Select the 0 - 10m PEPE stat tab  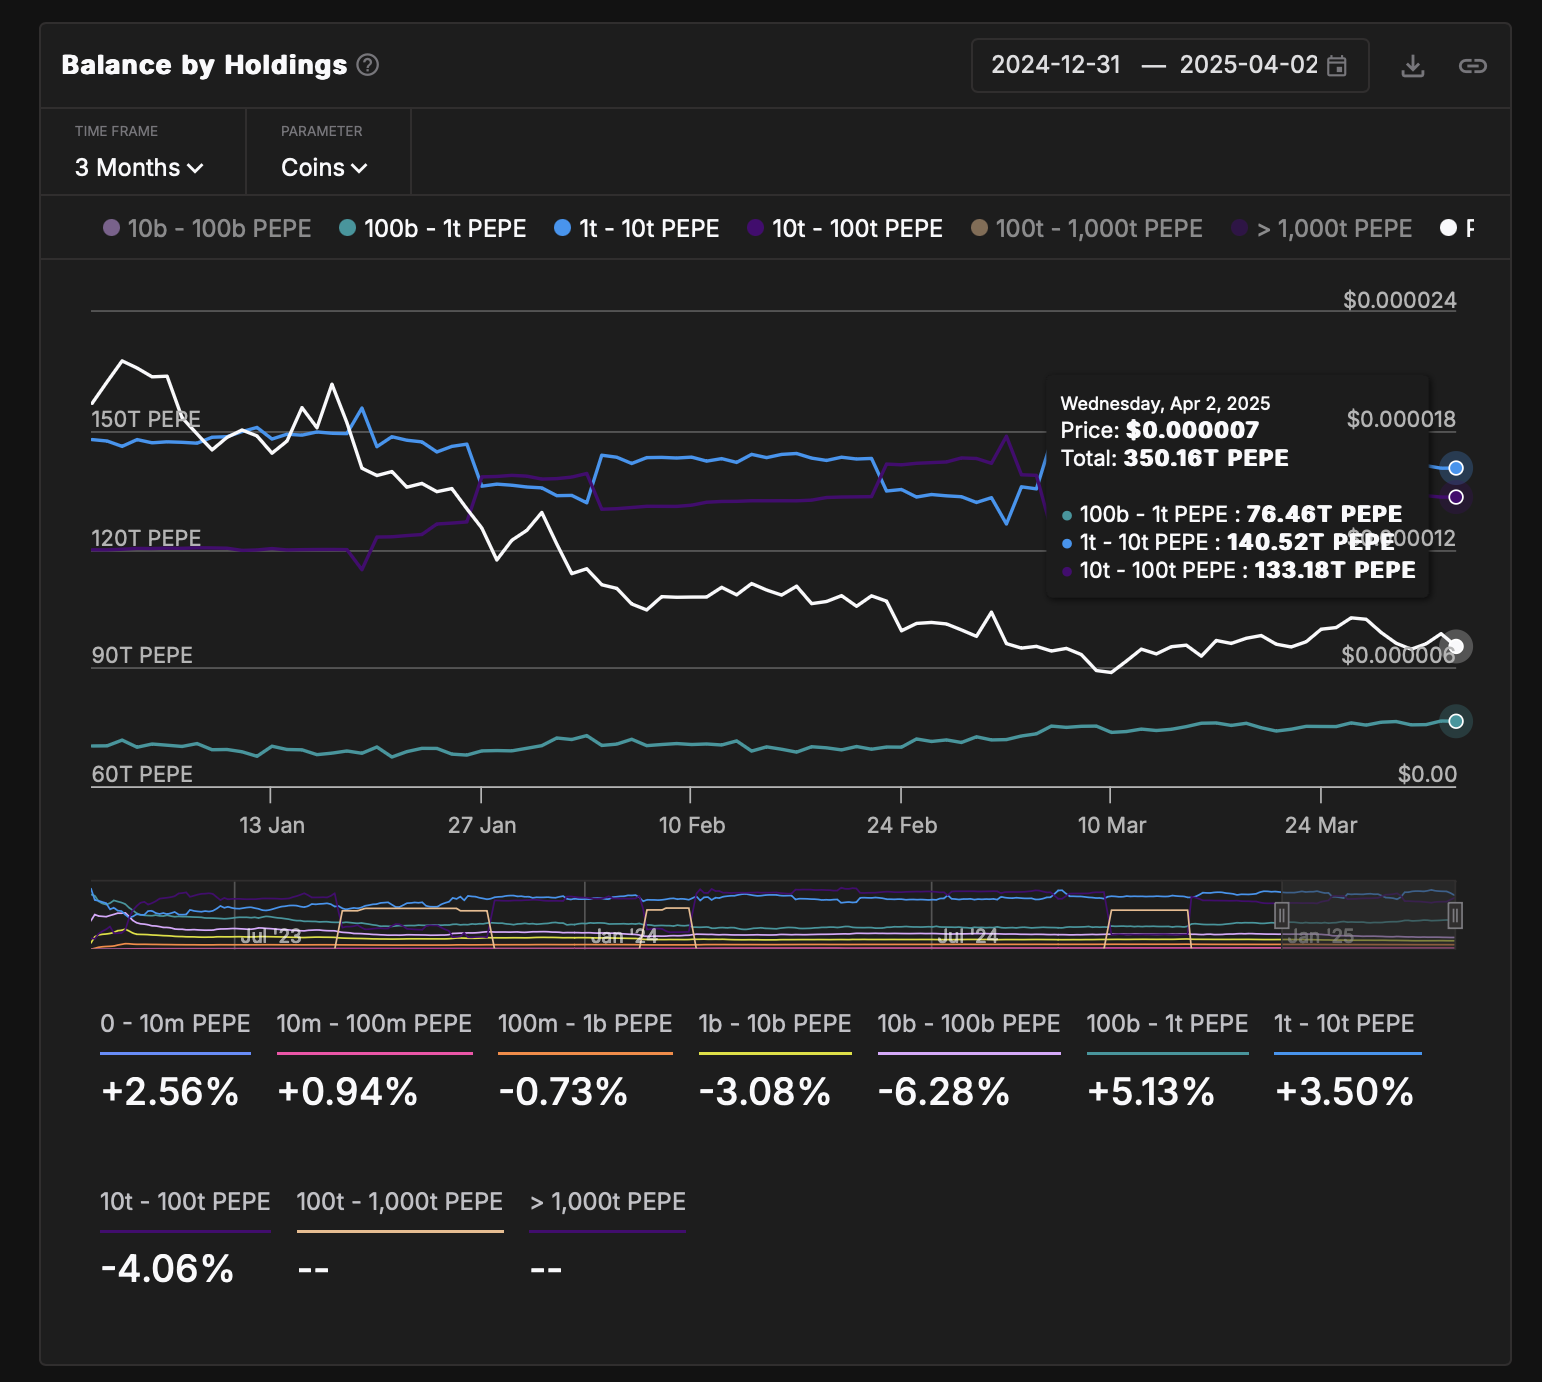(x=175, y=1024)
